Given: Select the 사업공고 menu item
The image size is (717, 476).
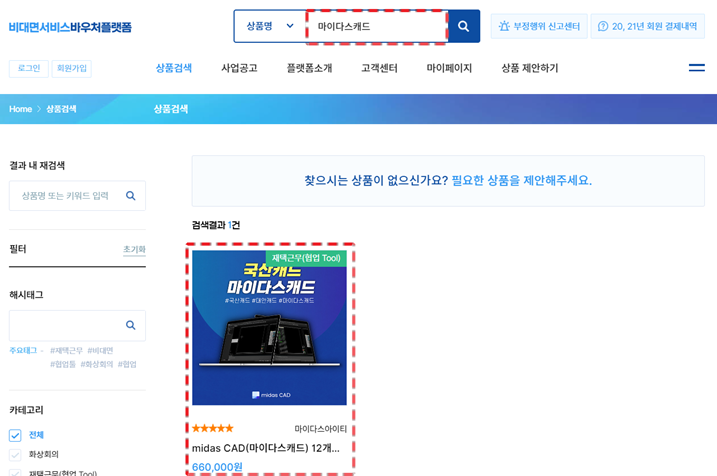Looking at the screenshot, I should pyautogui.click(x=239, y=68).
